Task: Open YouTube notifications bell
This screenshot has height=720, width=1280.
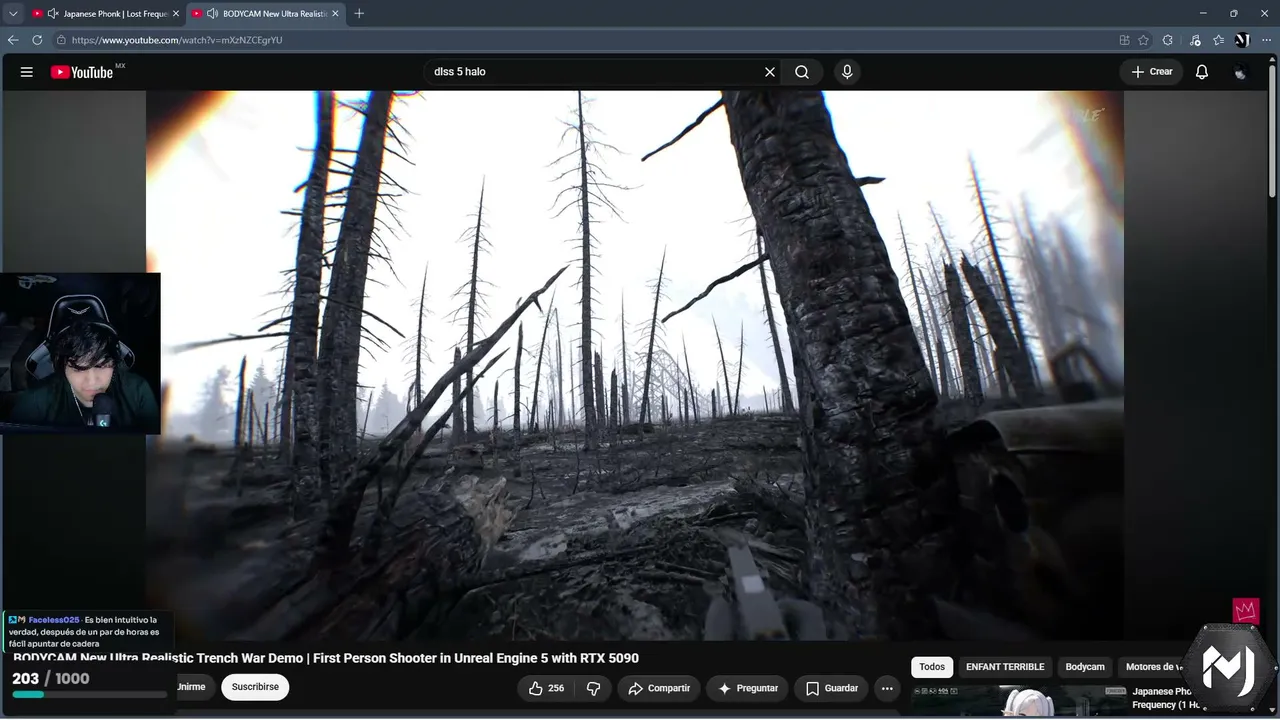Action: coord(1202,72)
